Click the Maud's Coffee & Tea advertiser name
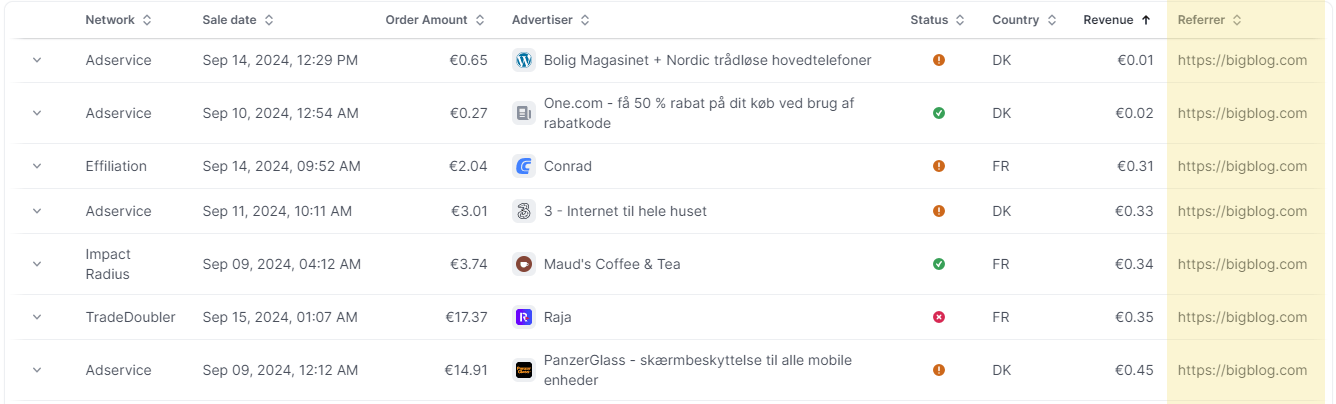Image resolution: width=1336 pixels, height=404 pixels. [x=612, y=264]
